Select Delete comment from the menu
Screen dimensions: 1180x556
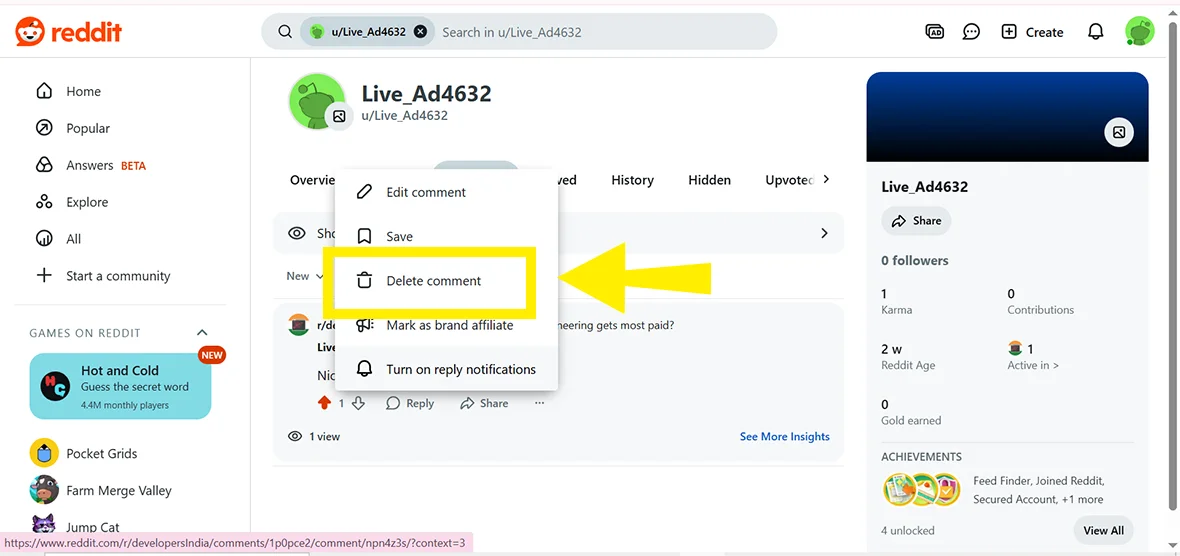[x=433, y=281]
